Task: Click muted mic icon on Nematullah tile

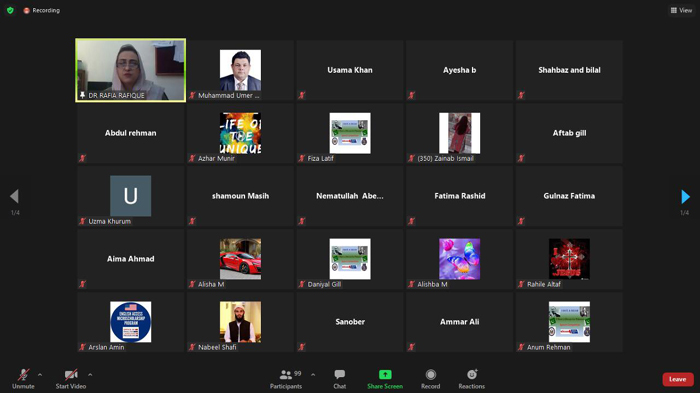Action: [x=302, y=221]
